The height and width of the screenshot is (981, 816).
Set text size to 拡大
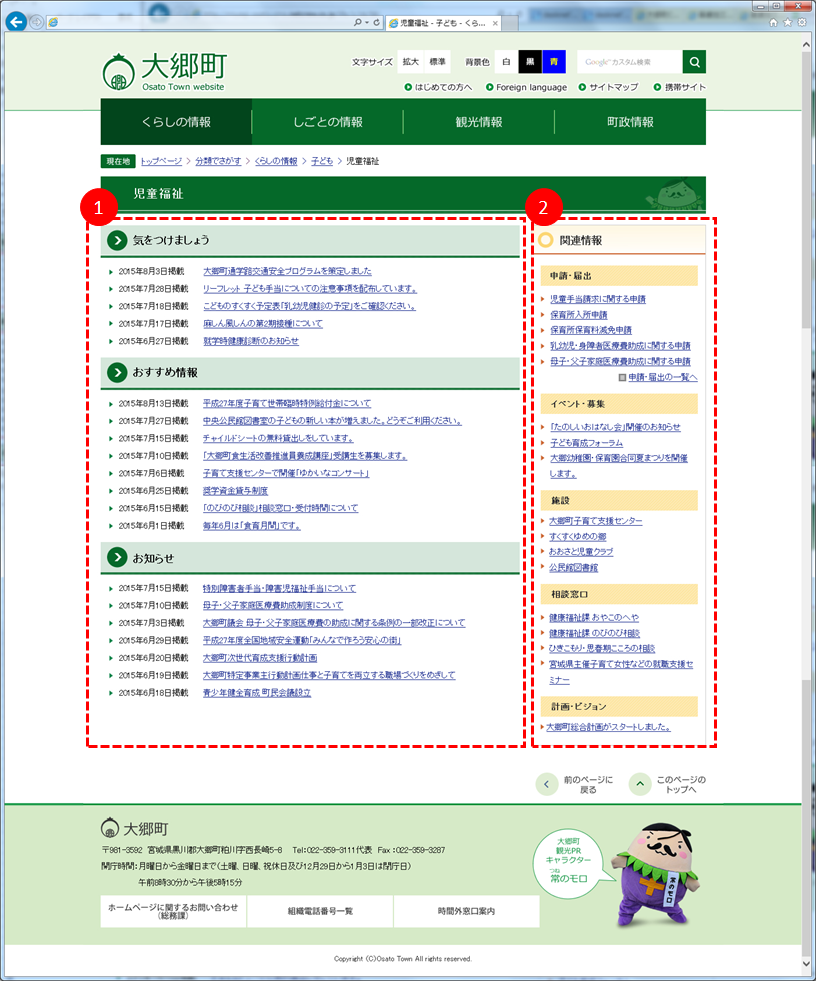pos(411,62)
